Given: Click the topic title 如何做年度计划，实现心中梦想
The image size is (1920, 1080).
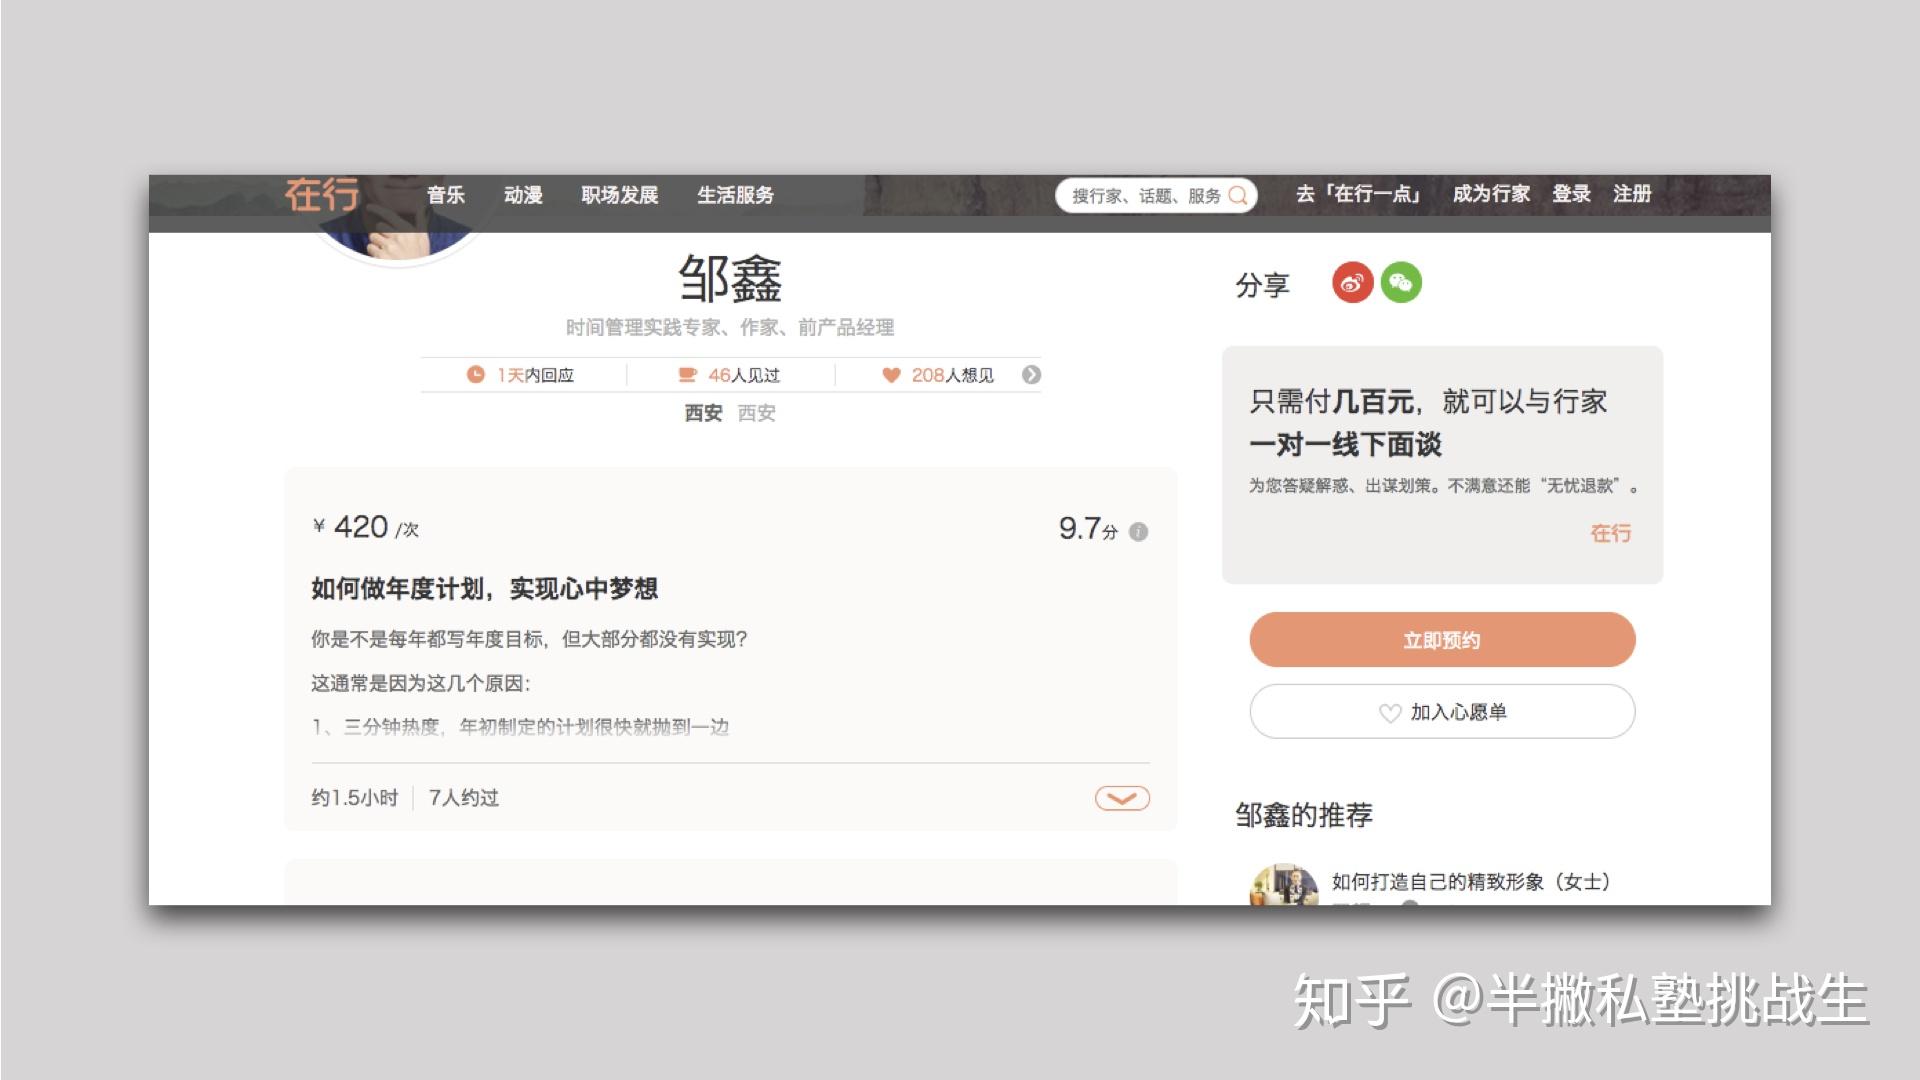Looking at the screenshot, I should click(485, 589).
